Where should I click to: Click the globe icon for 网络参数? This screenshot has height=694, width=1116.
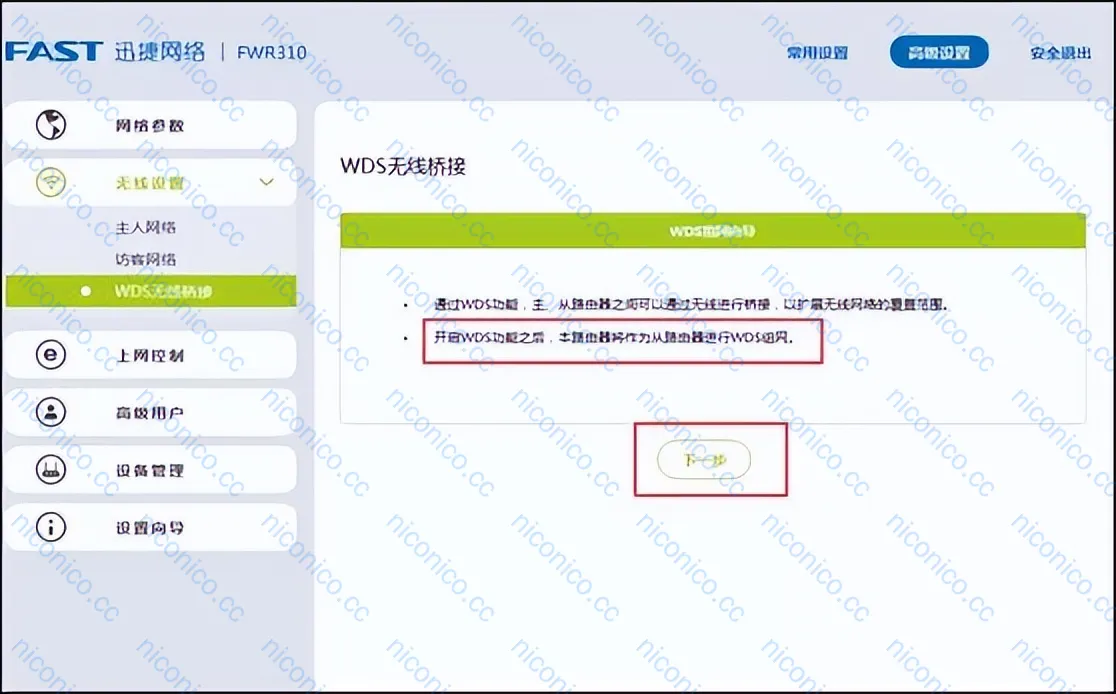(51, 125)
